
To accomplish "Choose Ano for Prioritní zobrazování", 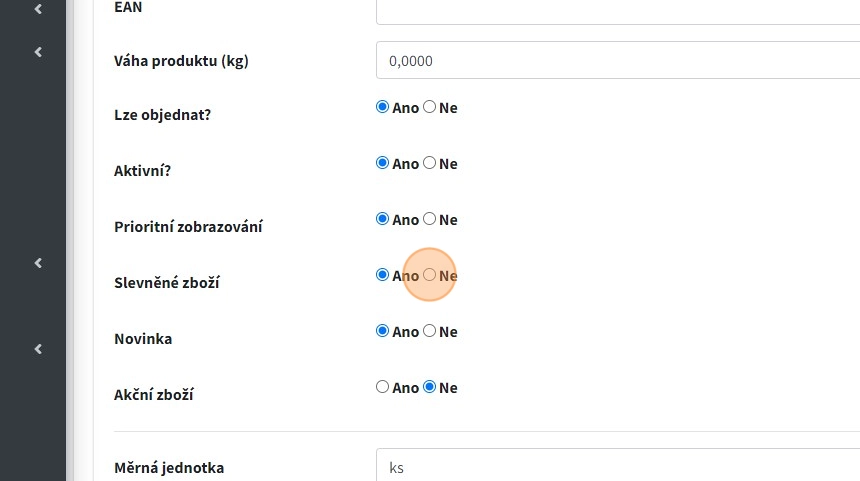I will (x=382, y=219).
